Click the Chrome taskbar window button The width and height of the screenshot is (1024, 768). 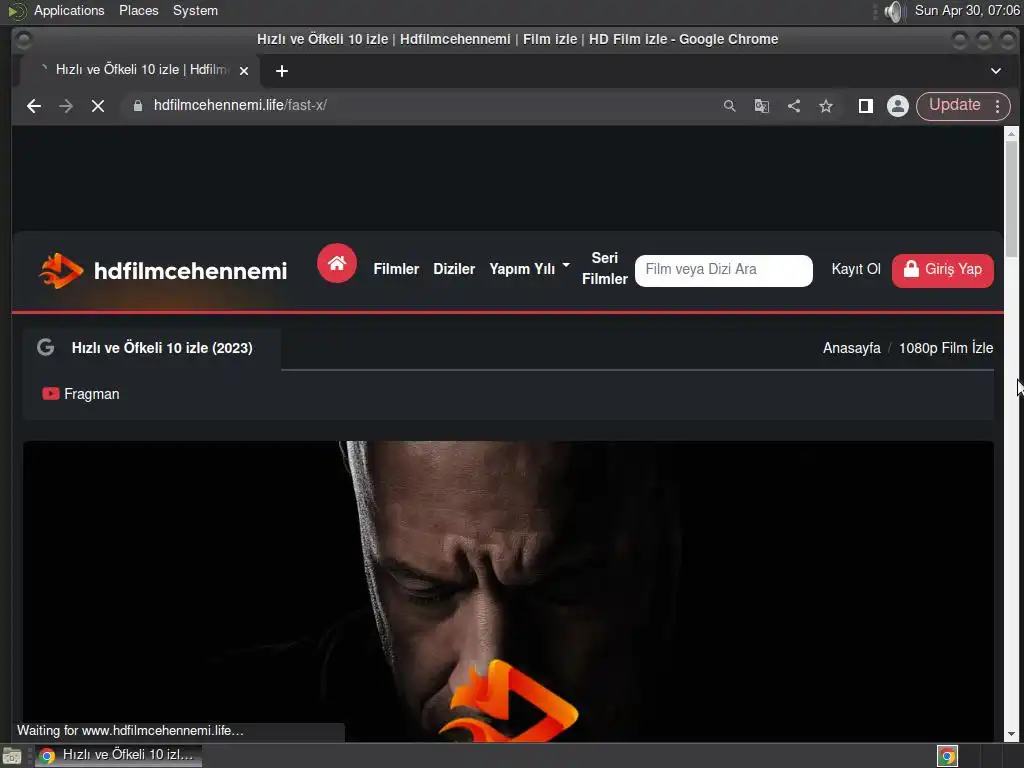click(118, 755)
